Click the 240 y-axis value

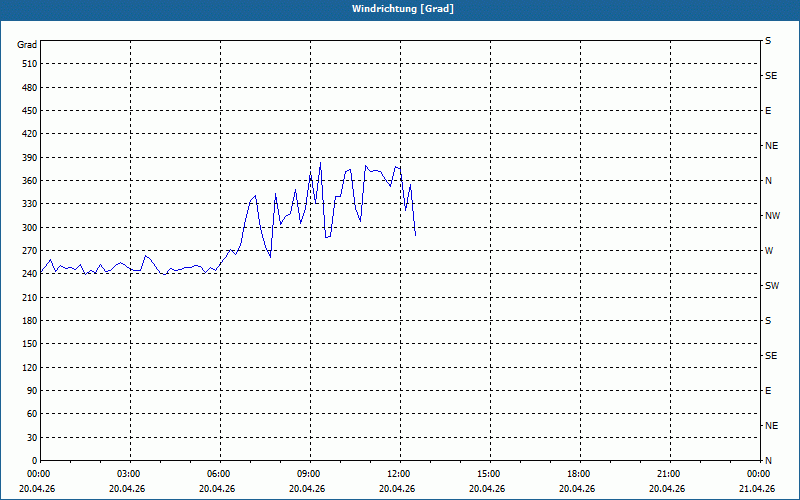(30, 274)
